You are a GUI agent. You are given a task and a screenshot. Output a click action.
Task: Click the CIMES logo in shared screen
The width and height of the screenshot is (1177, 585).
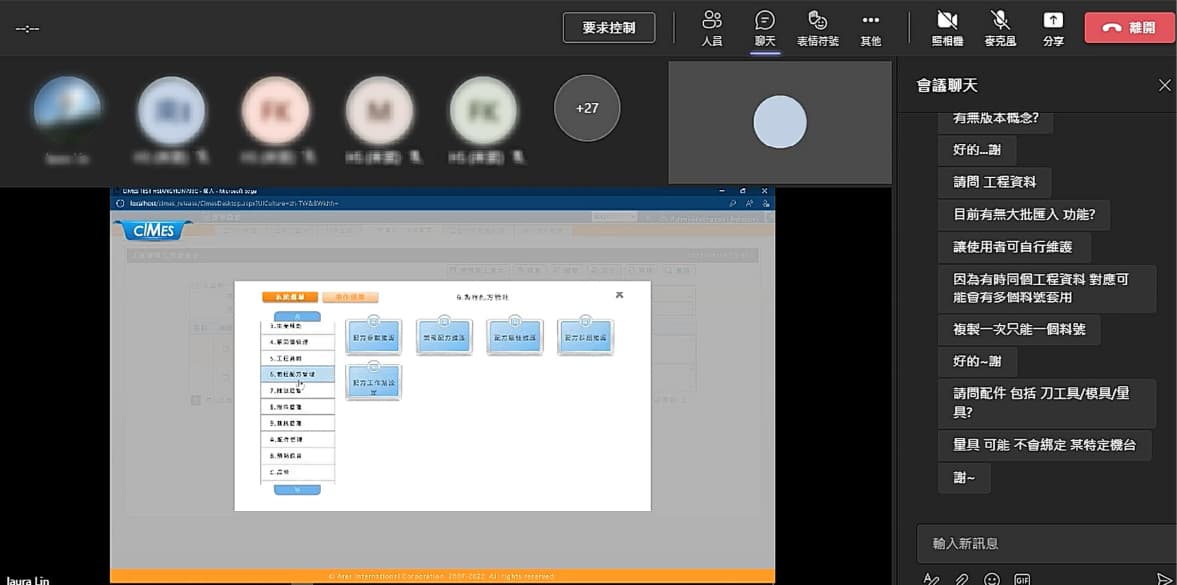click(x=152, y=230)
